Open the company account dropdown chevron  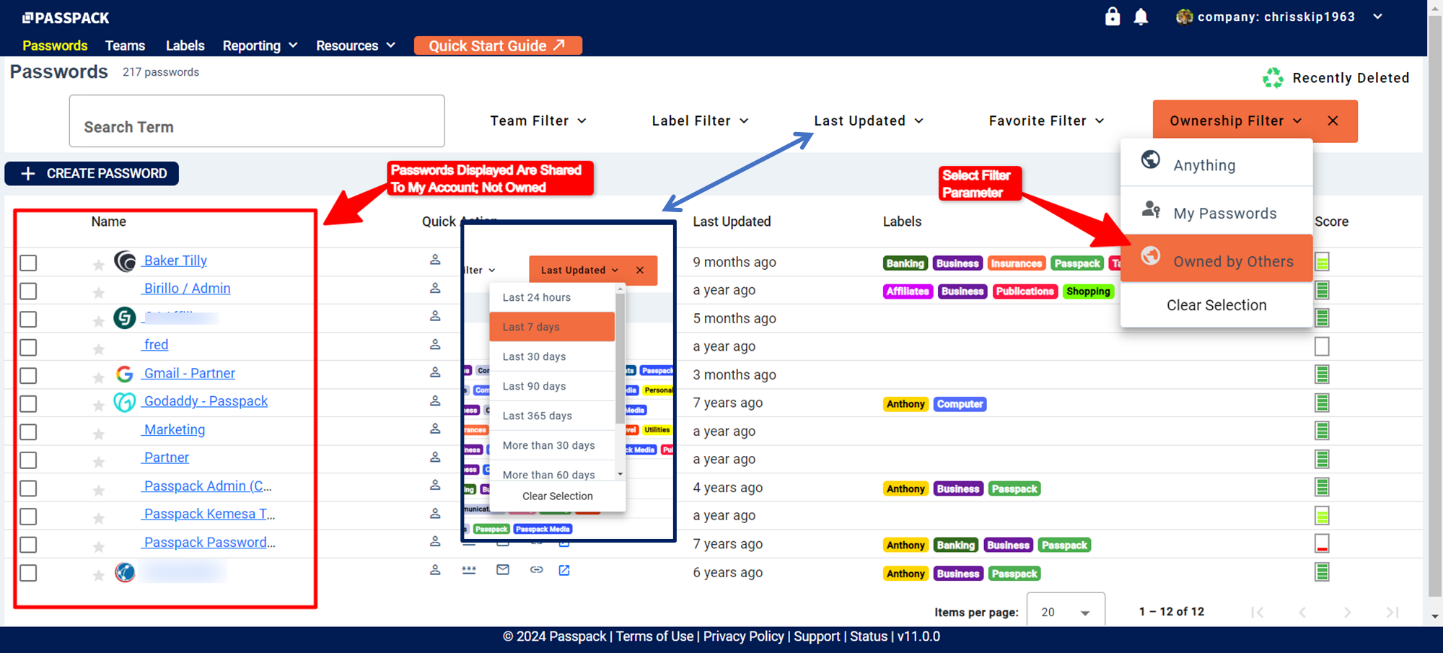[1378, 17]
